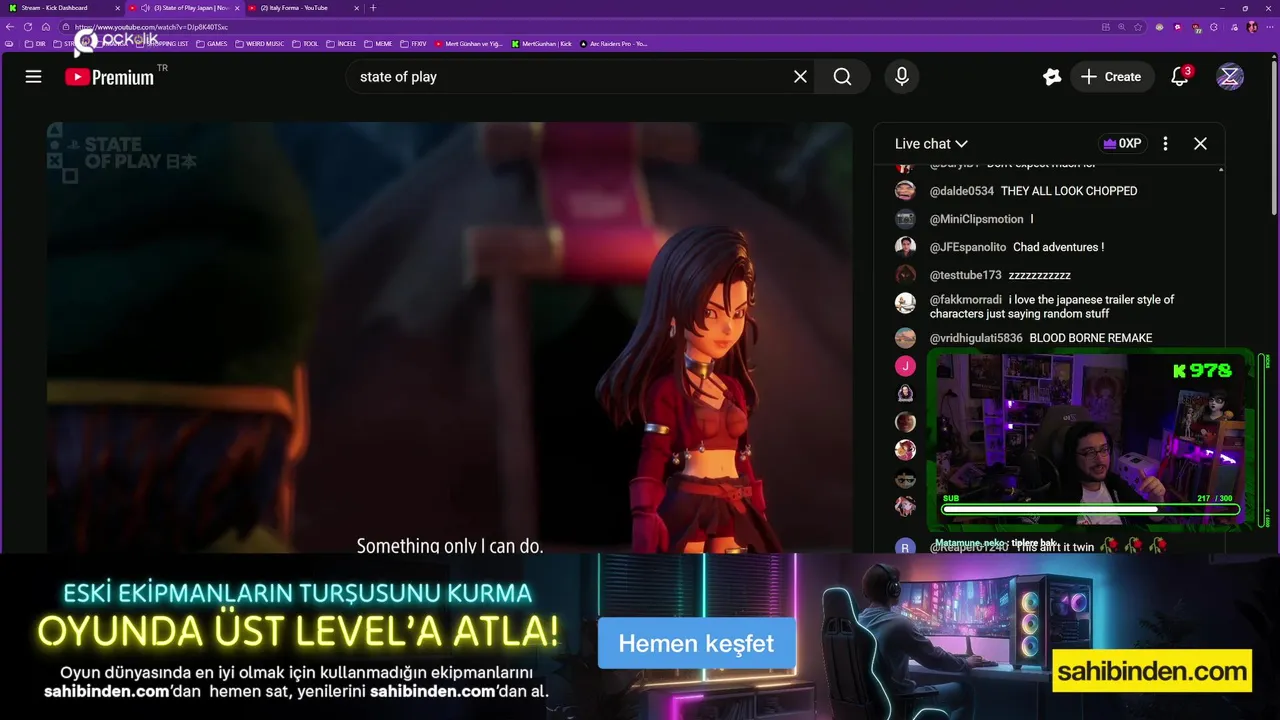Screen dimensions: 1280x720
Task: Open the media control music note icon
Action: click(x=1234, y=27)
